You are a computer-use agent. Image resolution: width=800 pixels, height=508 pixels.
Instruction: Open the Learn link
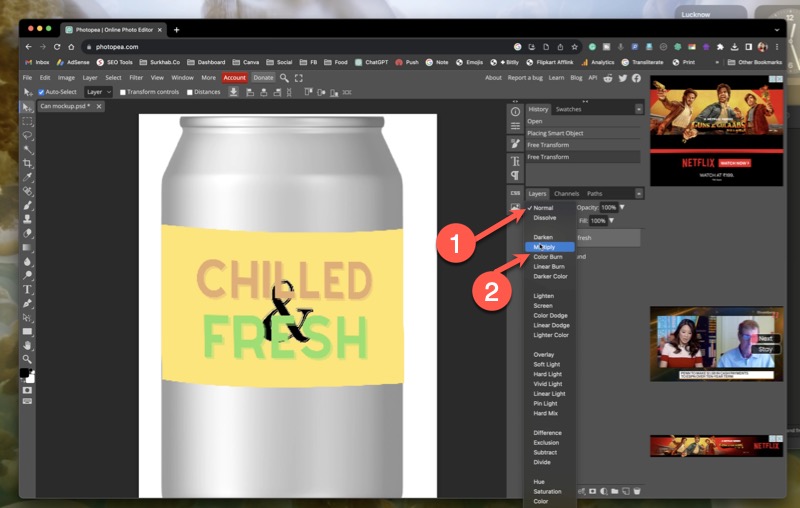click(556, 78)
